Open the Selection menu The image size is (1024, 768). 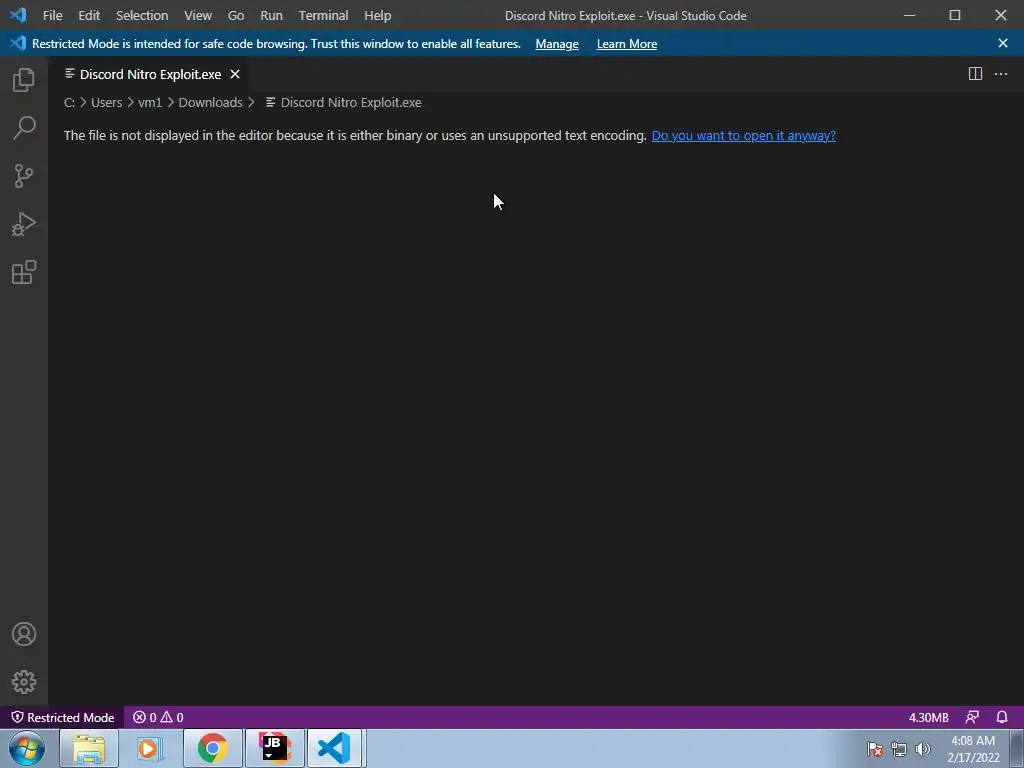[x=142, y=15]
